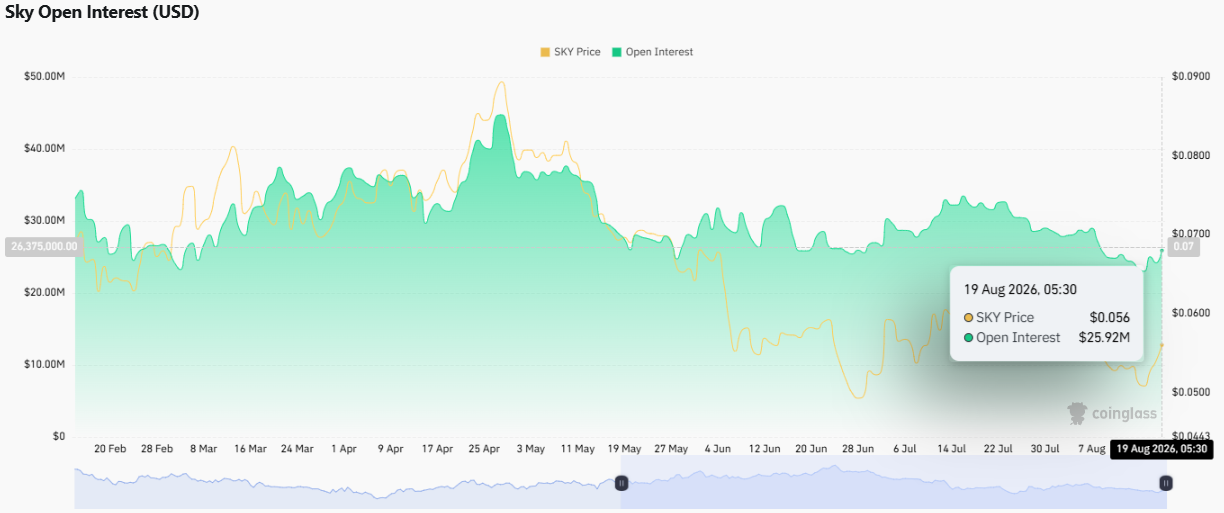The width and height of the screenshot is (1224, 513).
Task: Click the 28 Feb date label
Action: (157, 449)
